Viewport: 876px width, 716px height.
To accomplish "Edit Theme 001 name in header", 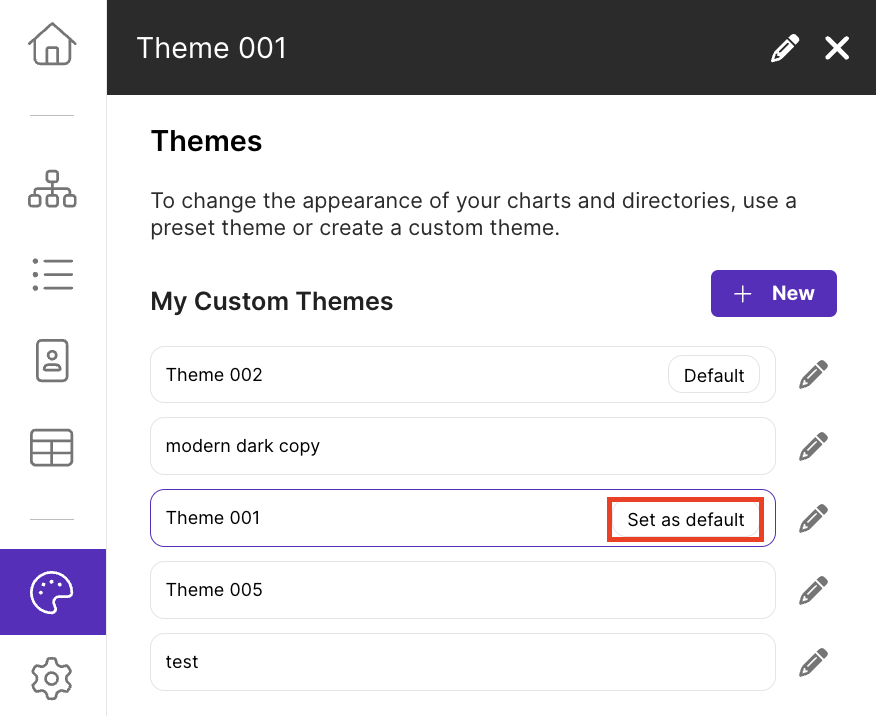I will (x=784, y=48).
